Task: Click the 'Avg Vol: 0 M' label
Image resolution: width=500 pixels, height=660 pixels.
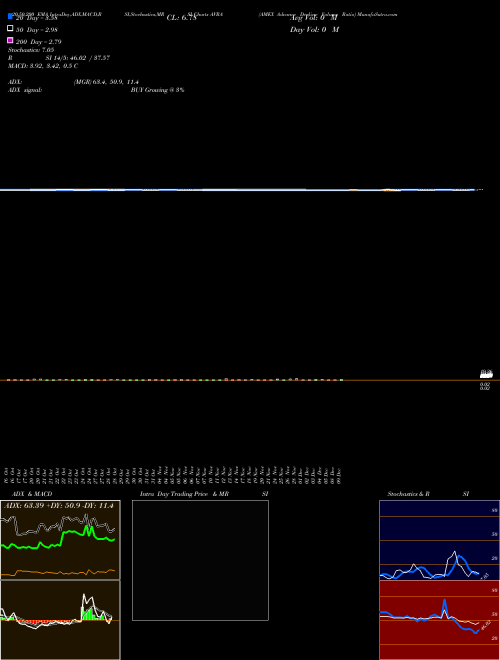Action: pyautogui.click(x=314, y=18)
